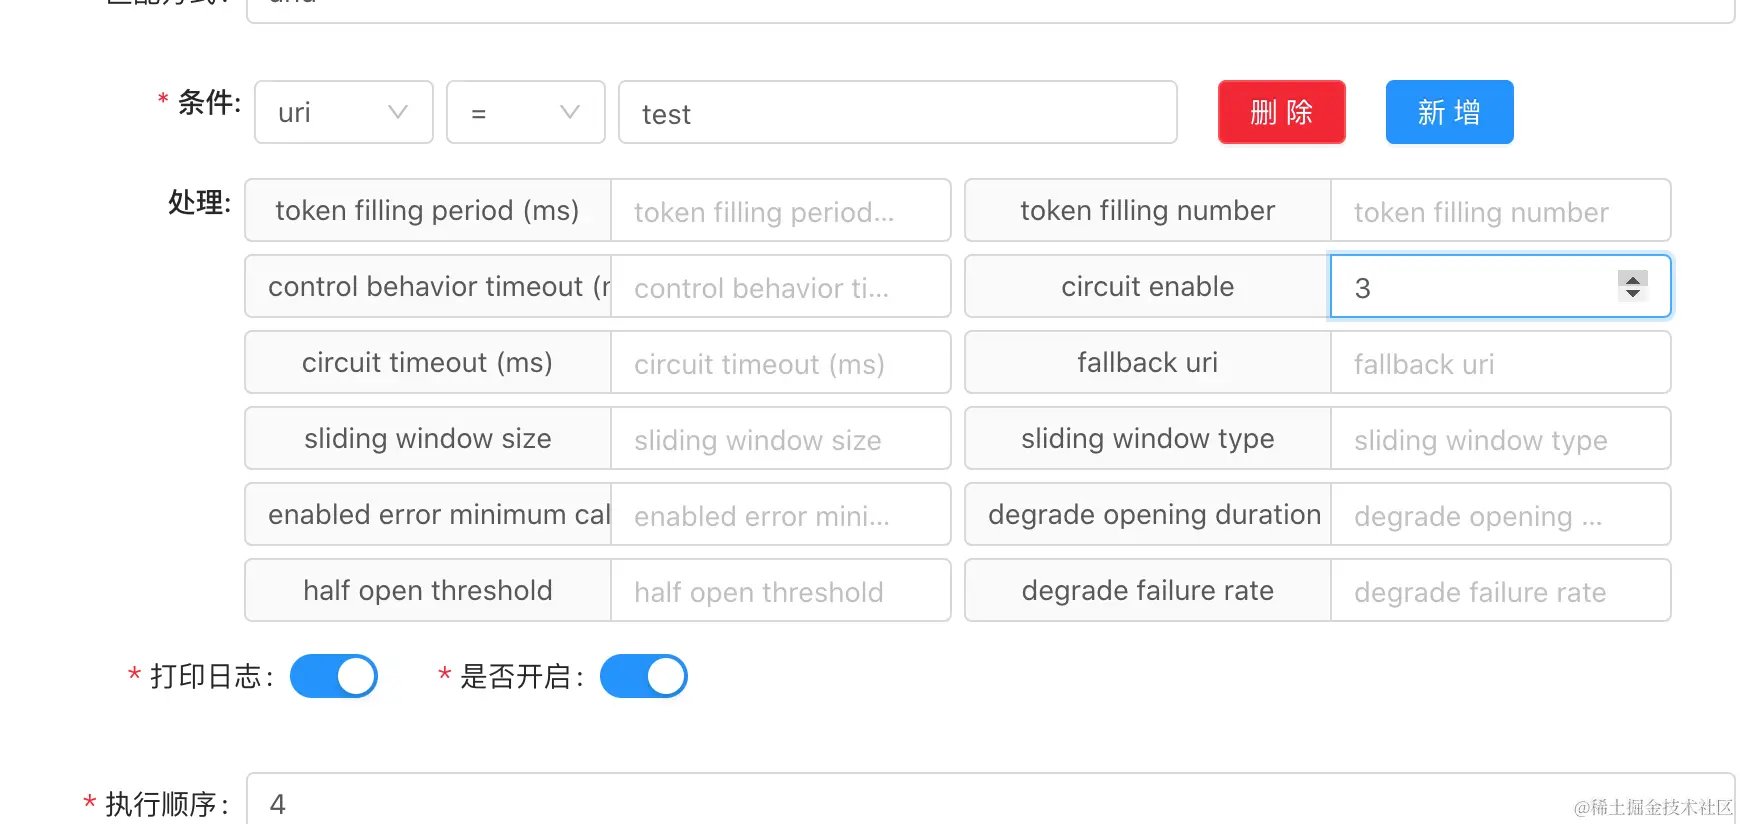Focus the half open threshold input

pyautogui.click(x=780, y=591)
